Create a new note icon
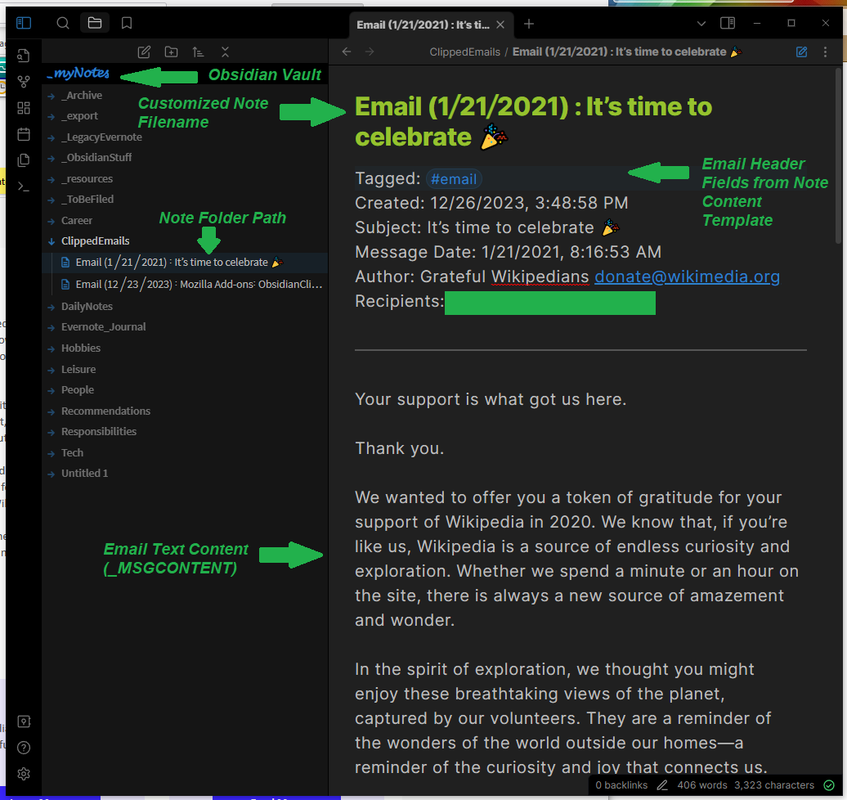 point(144,52)
